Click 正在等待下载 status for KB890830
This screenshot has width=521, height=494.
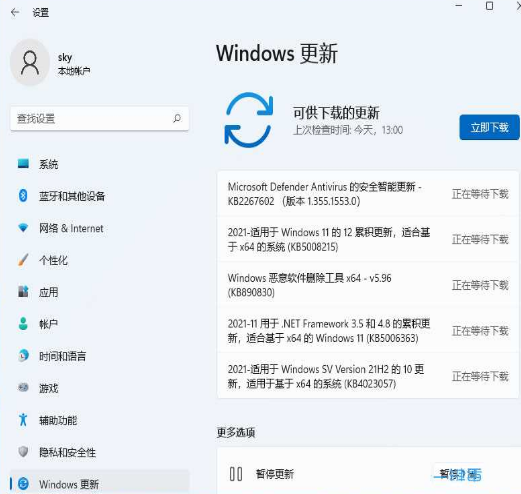[480, 285]
